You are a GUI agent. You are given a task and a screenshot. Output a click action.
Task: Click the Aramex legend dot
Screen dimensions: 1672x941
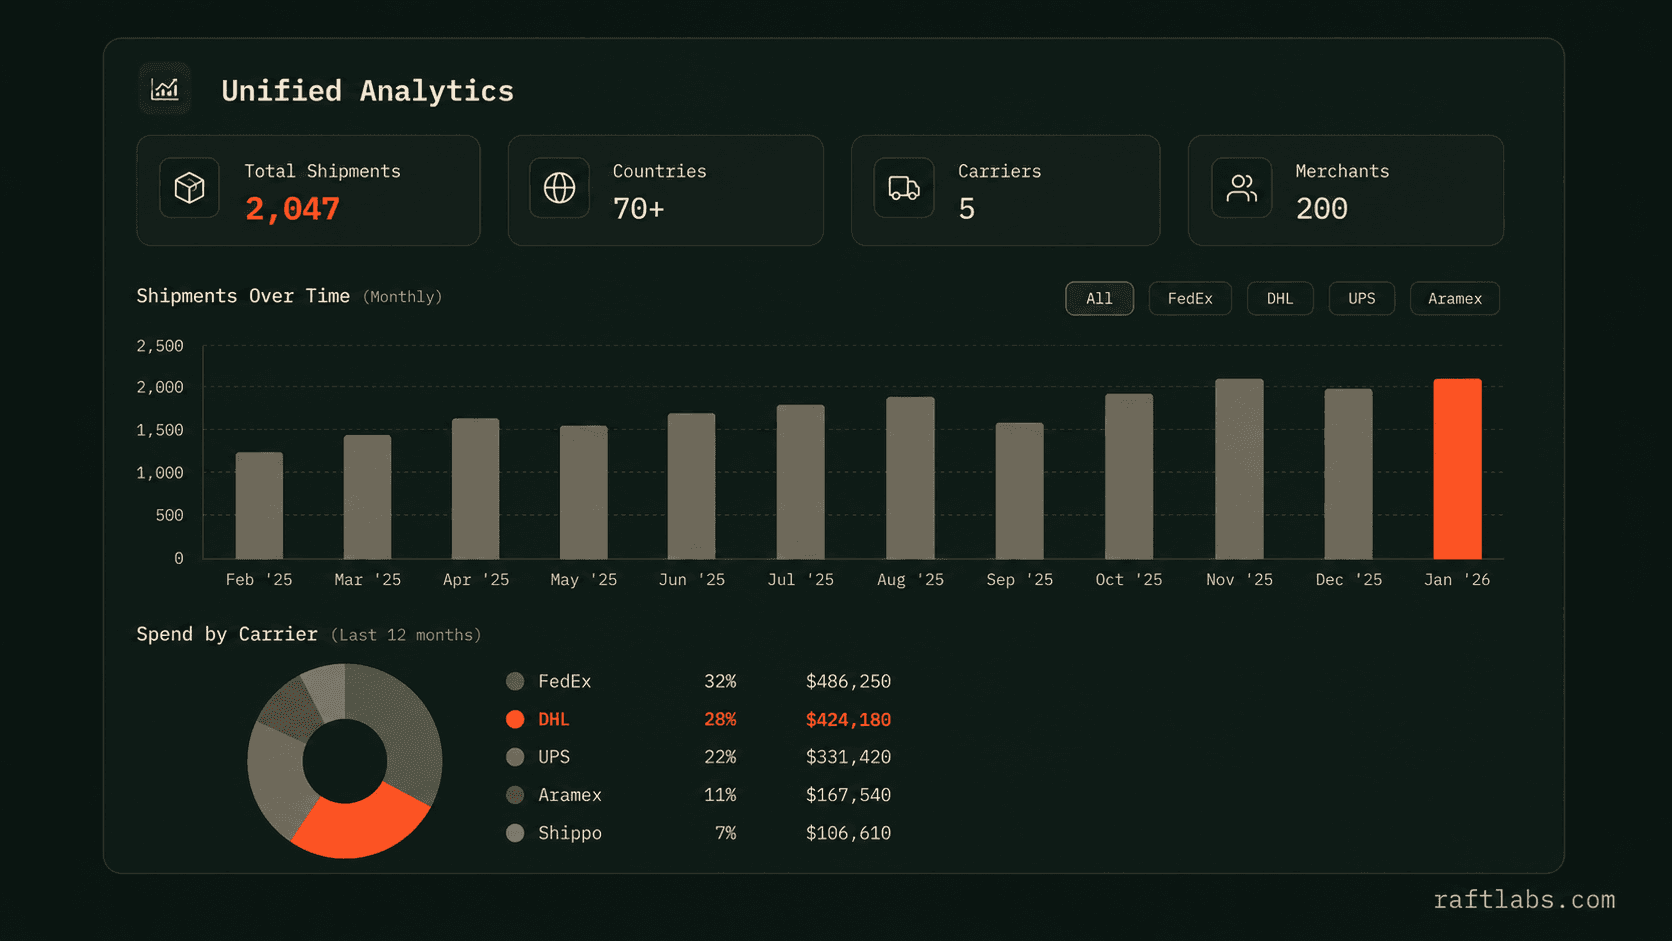point(515,795)
